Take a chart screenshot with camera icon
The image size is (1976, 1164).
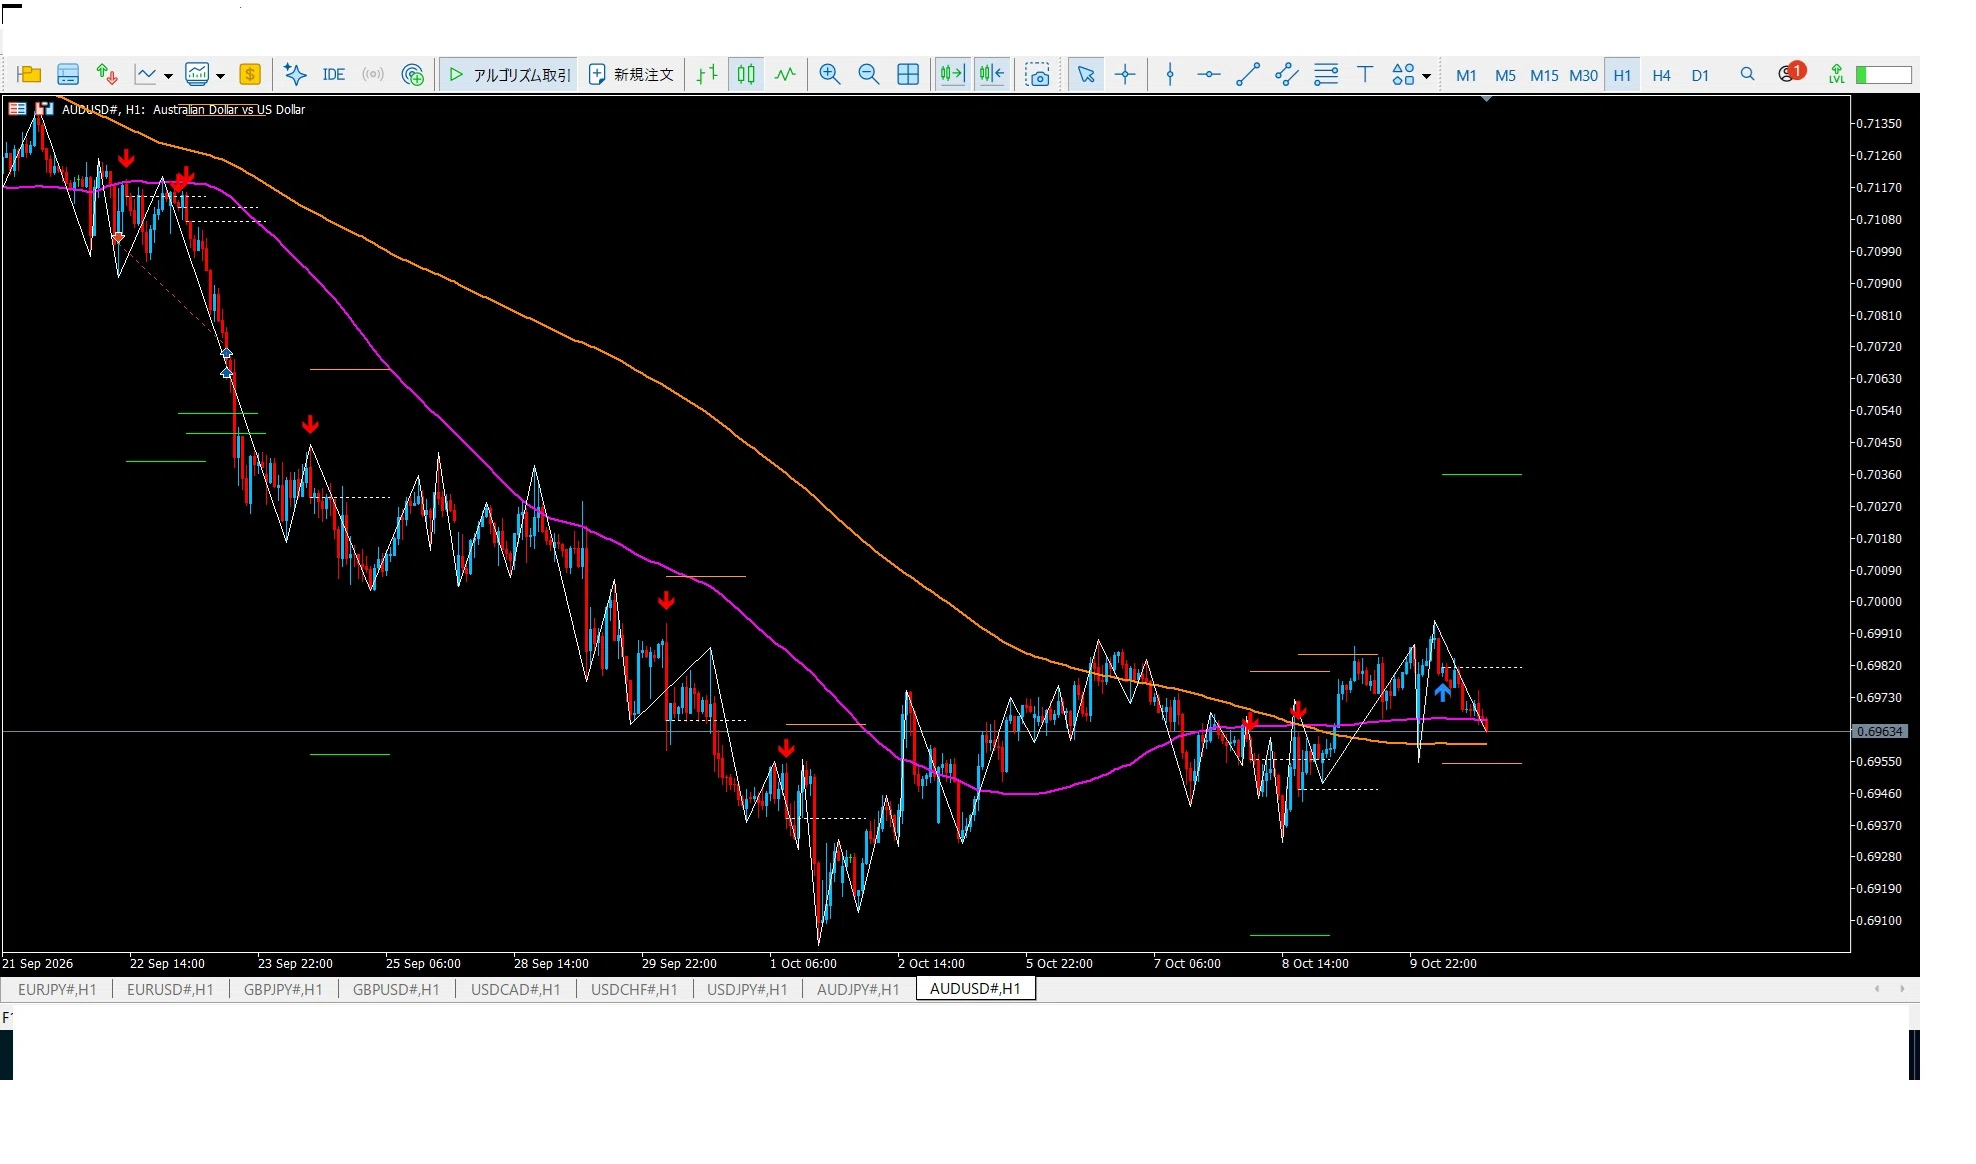point(1038,74)
